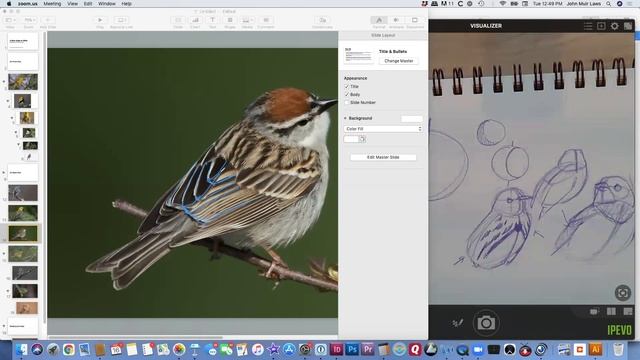640x360 pixels.
Task: Start the slideshow with the Play button
Action: tap(100, 20)
